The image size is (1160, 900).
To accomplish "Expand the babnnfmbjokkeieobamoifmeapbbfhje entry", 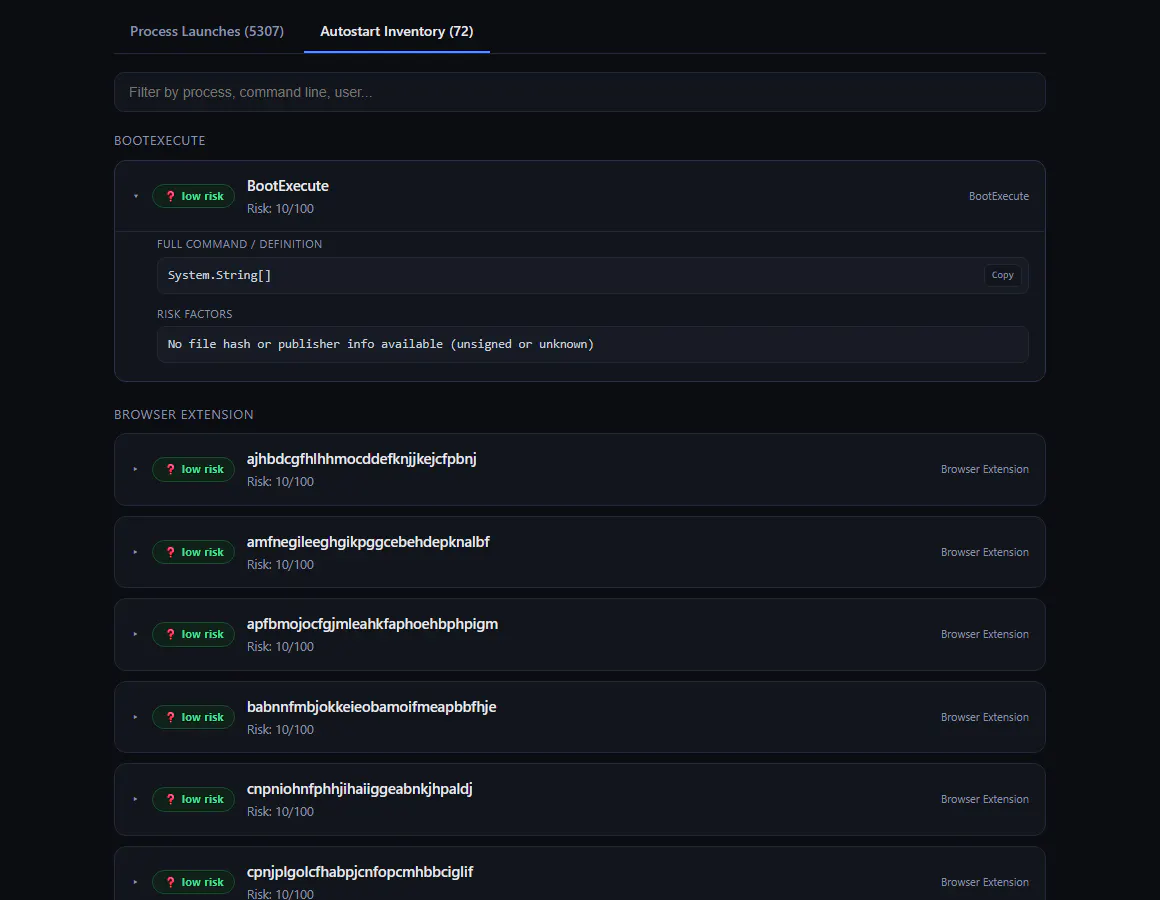I will tap(135, 717).
